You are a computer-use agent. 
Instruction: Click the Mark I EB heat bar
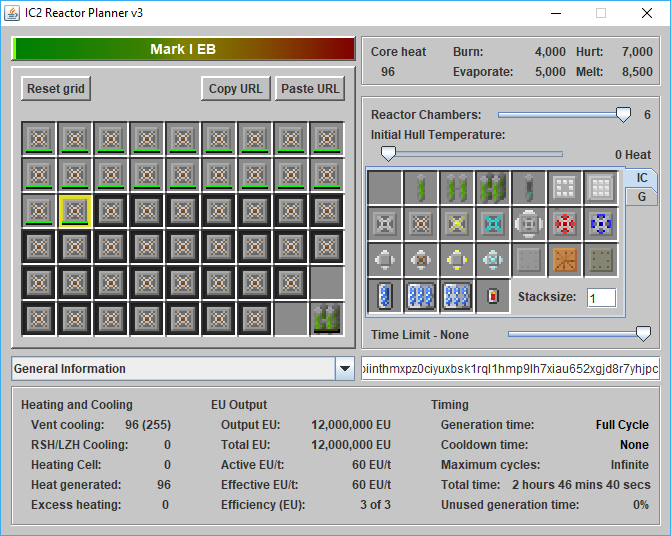point(184,49)
